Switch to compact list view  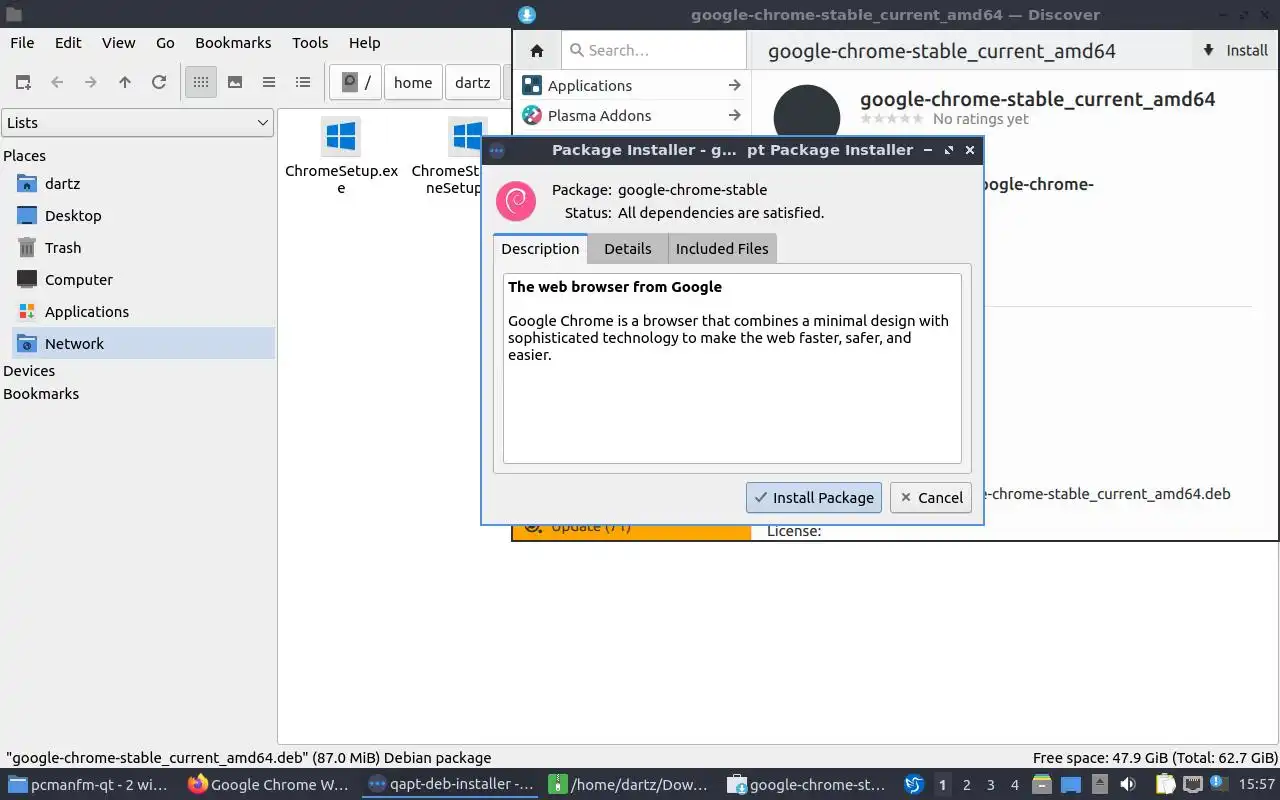[x=269, y=82]
